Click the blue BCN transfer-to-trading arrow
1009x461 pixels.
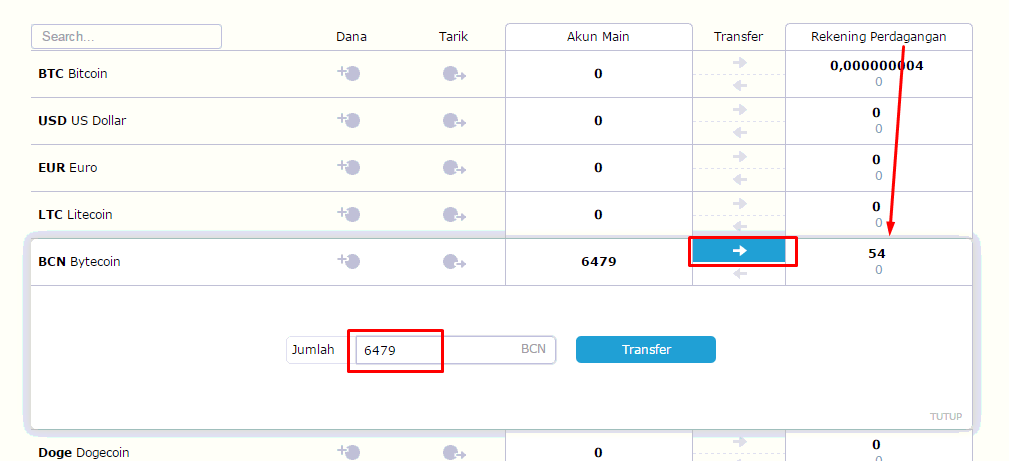pos(739,250)
